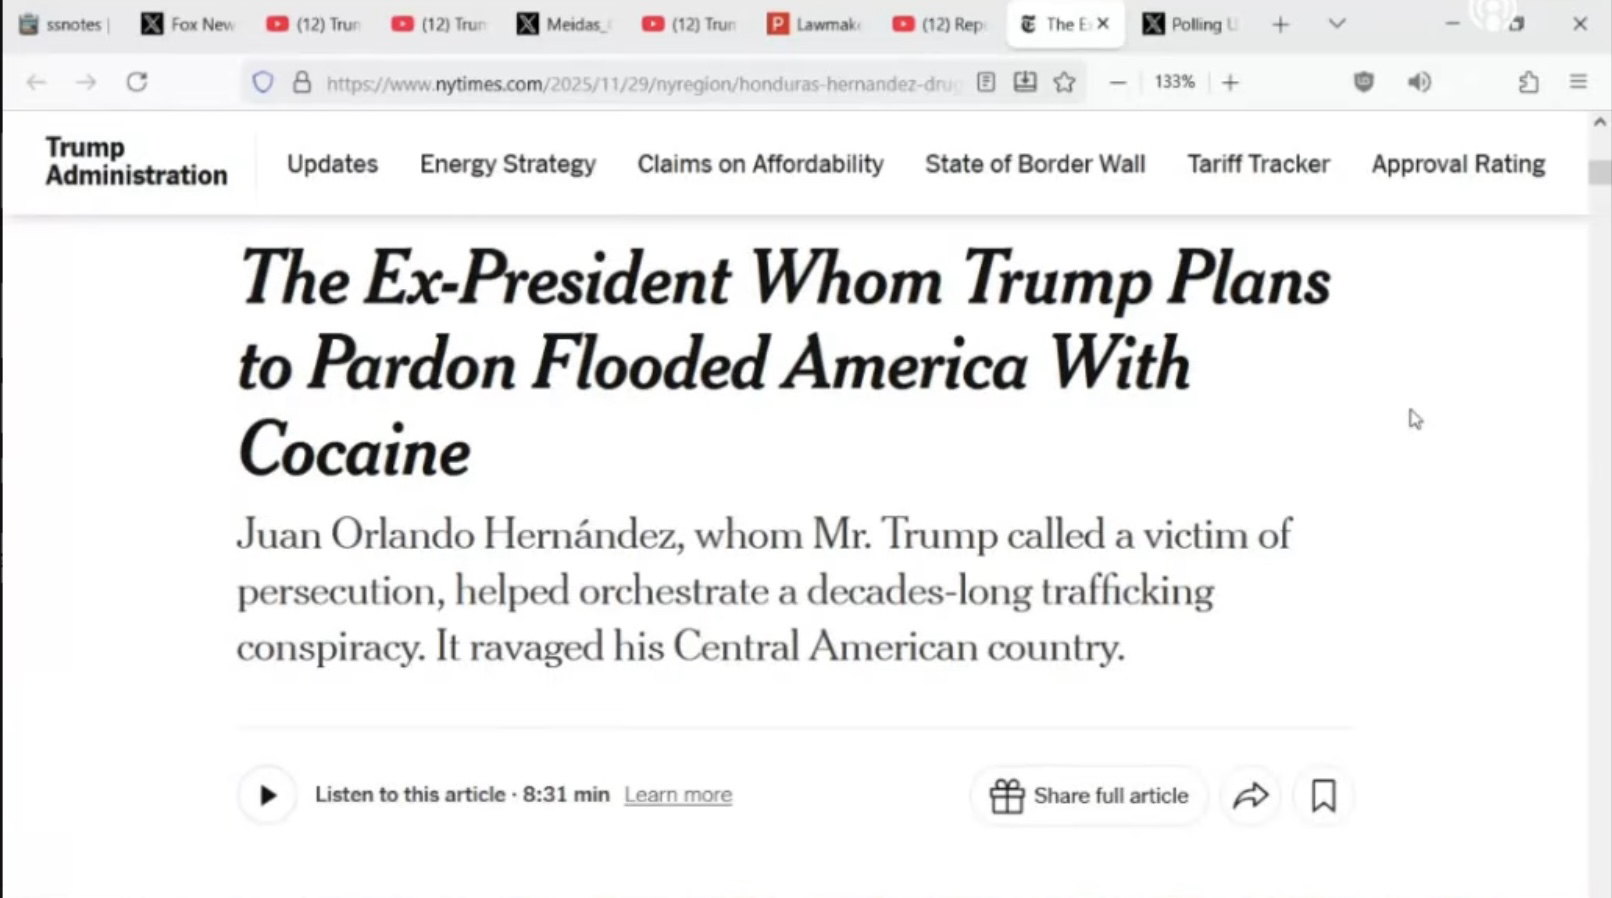
Task: Switch to the Fox News tab
Action: click(x=188, y=24)
